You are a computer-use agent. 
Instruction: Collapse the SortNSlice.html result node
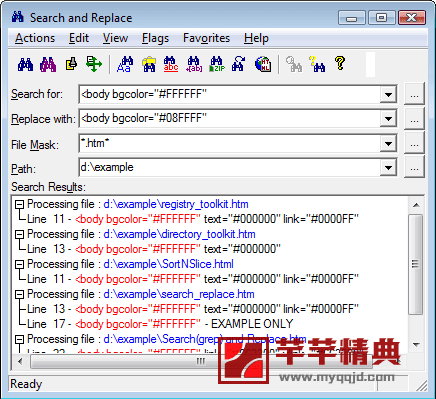pos(20,264)
